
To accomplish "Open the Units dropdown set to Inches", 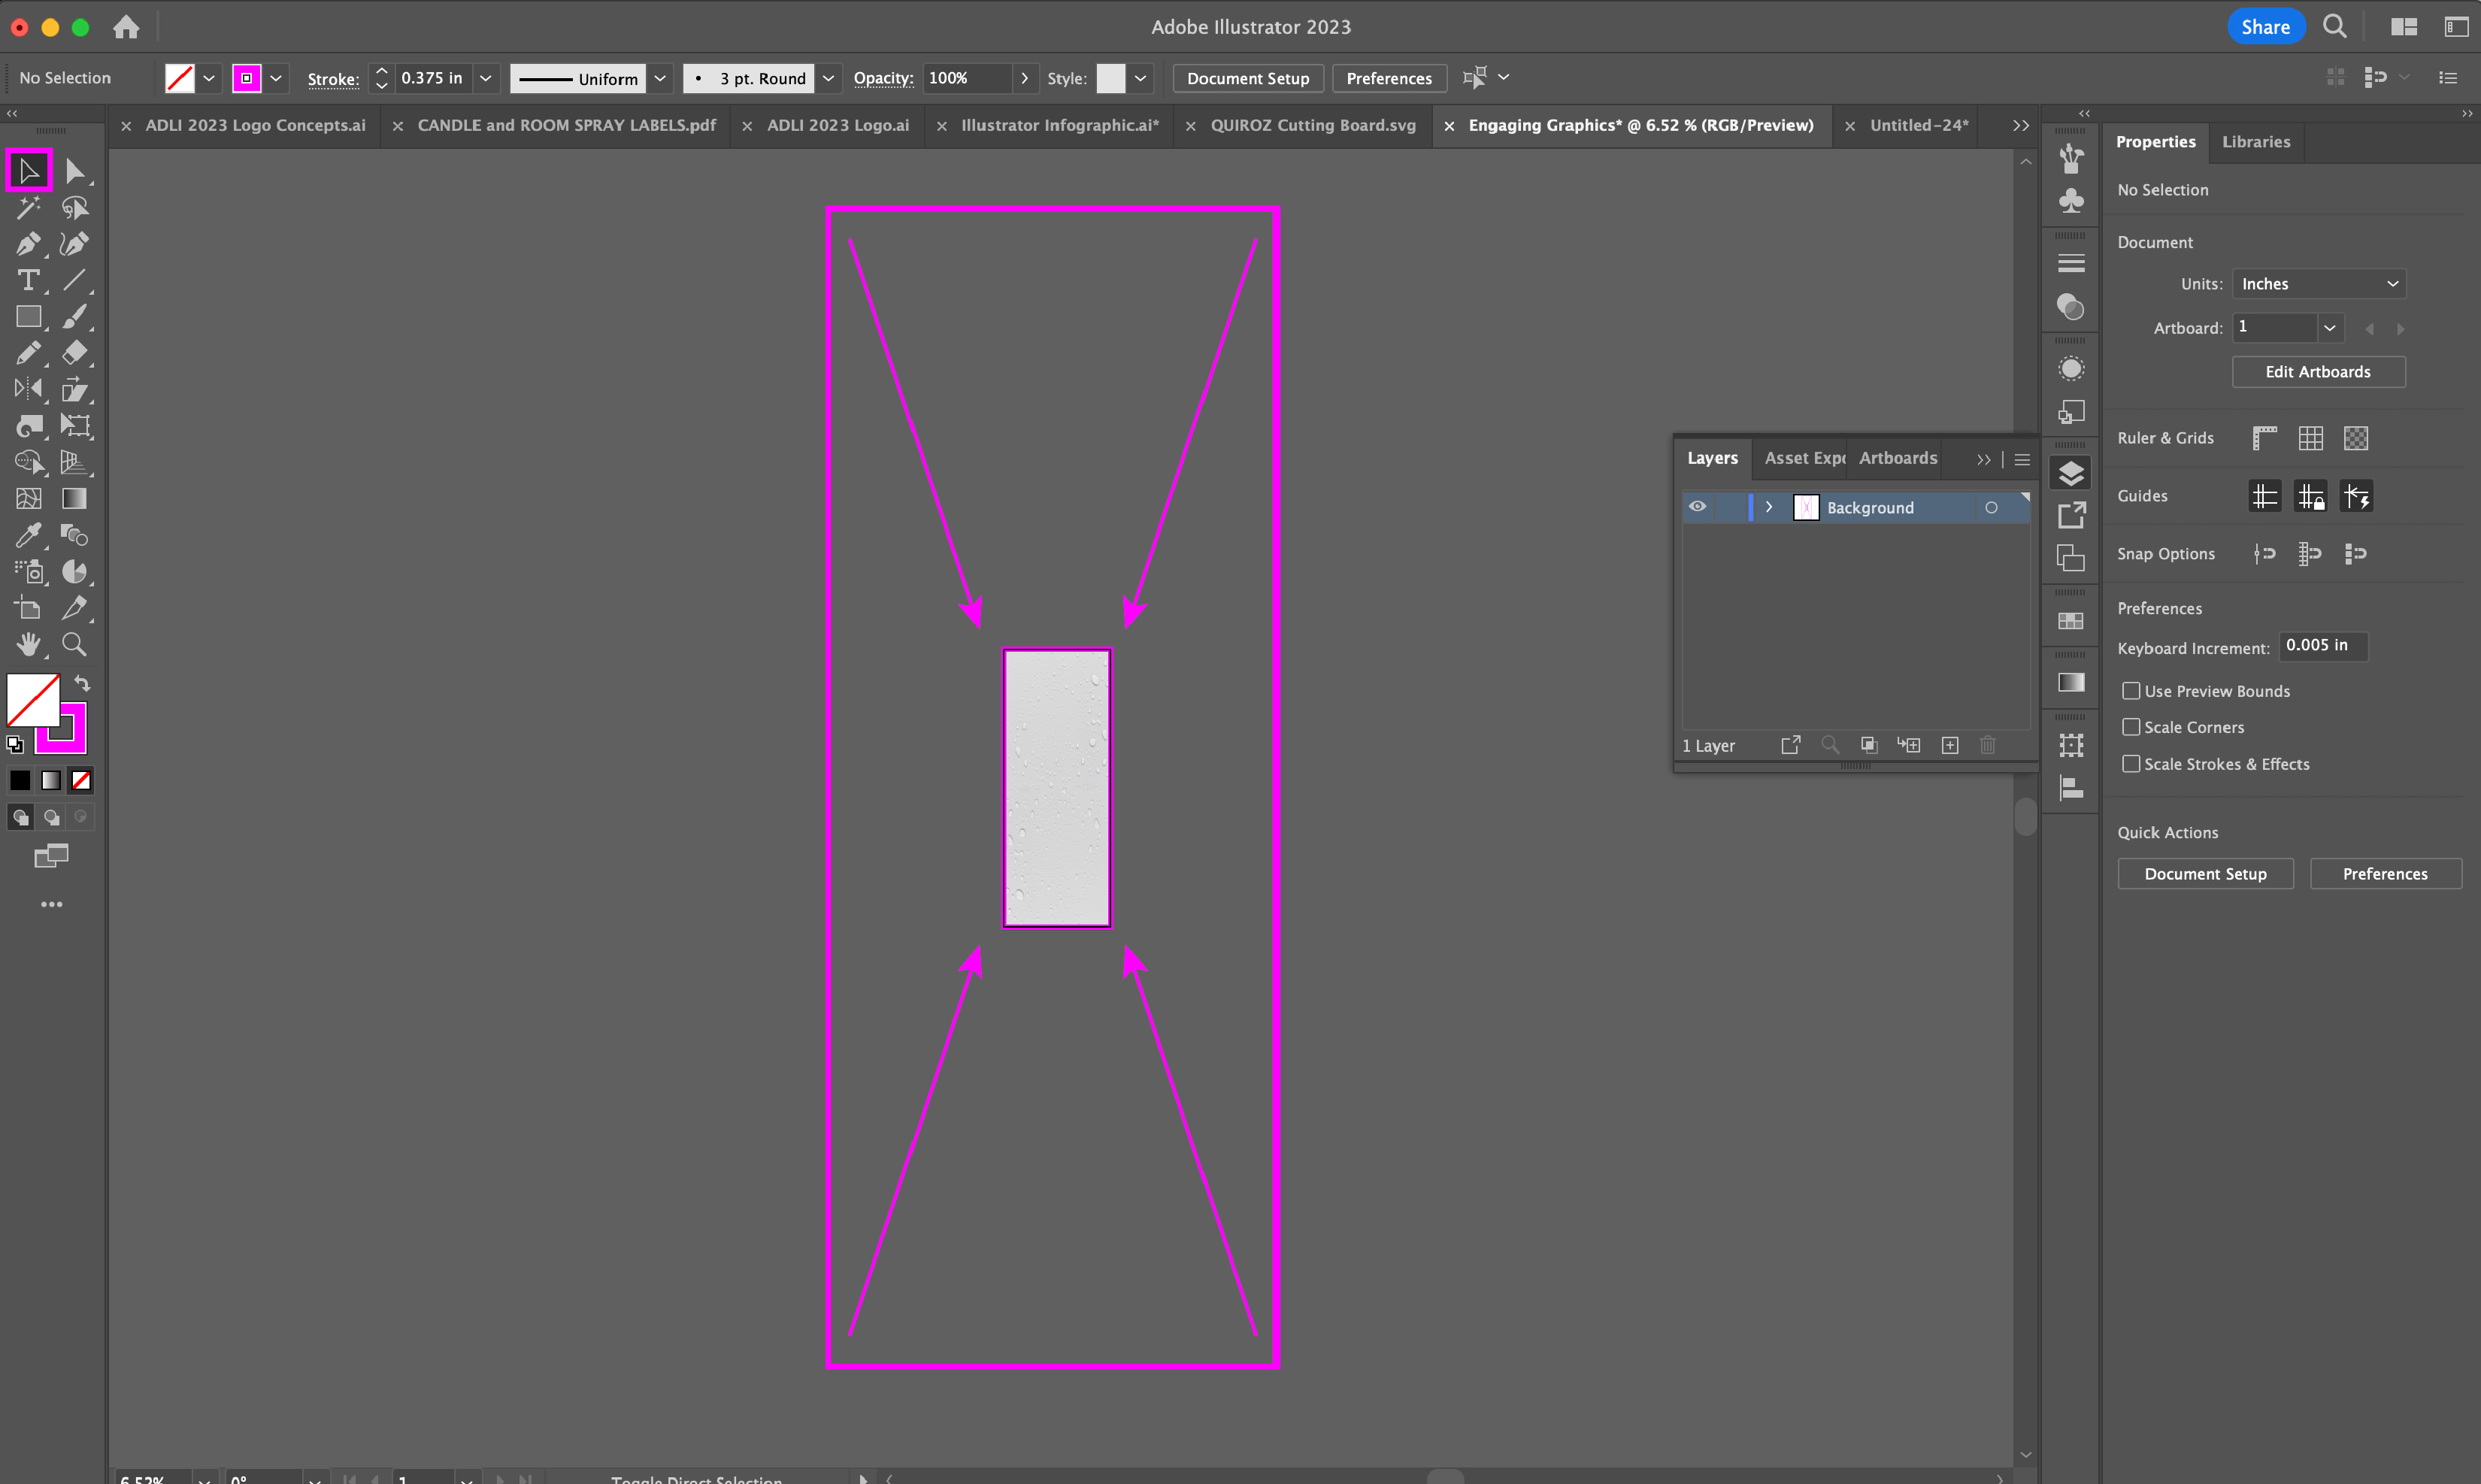I will point(2318,284).
